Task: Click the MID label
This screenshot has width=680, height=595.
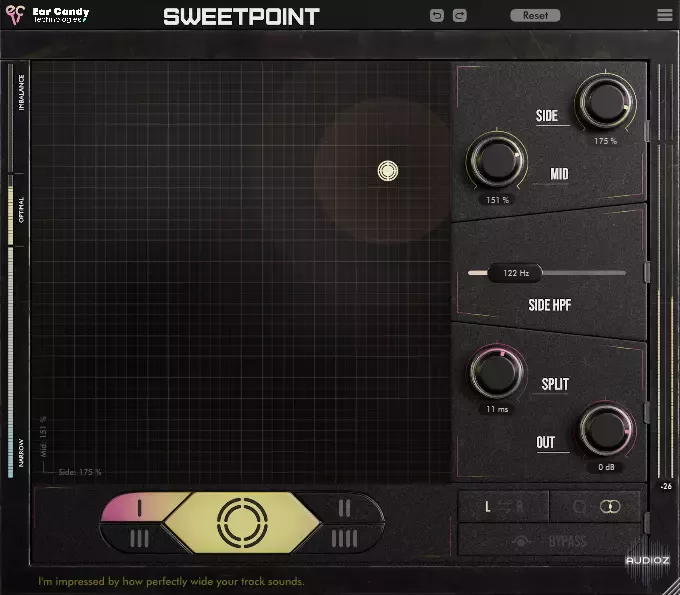Action: coord(559,174)
